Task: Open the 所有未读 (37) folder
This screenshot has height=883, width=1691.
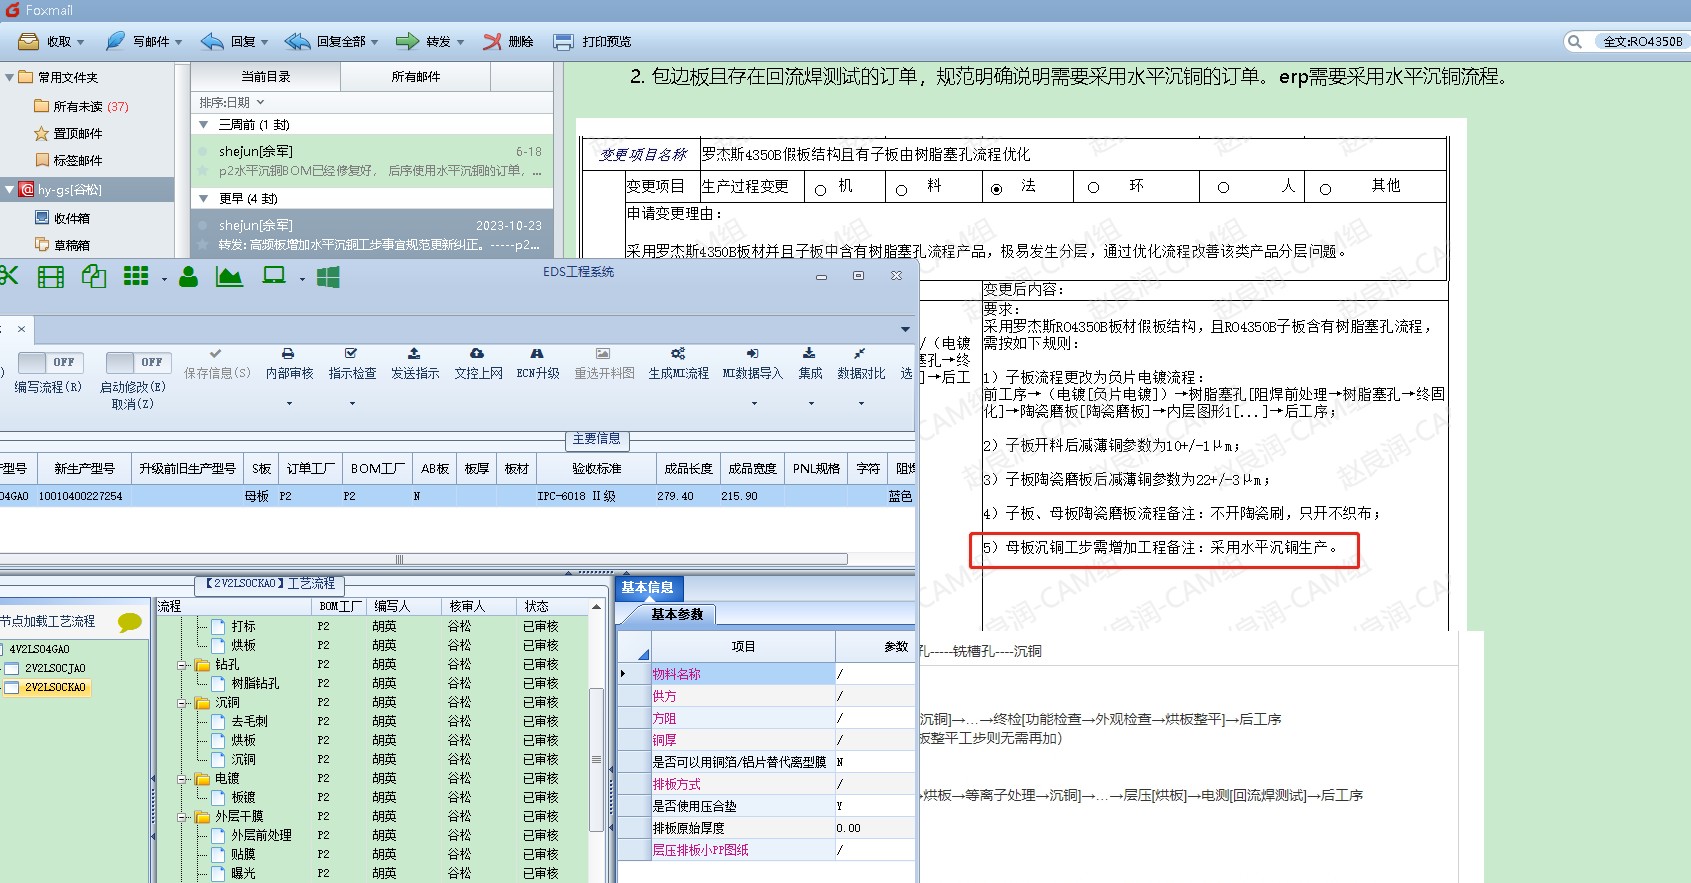Action: pyautogui.click(x=81, y=106)
